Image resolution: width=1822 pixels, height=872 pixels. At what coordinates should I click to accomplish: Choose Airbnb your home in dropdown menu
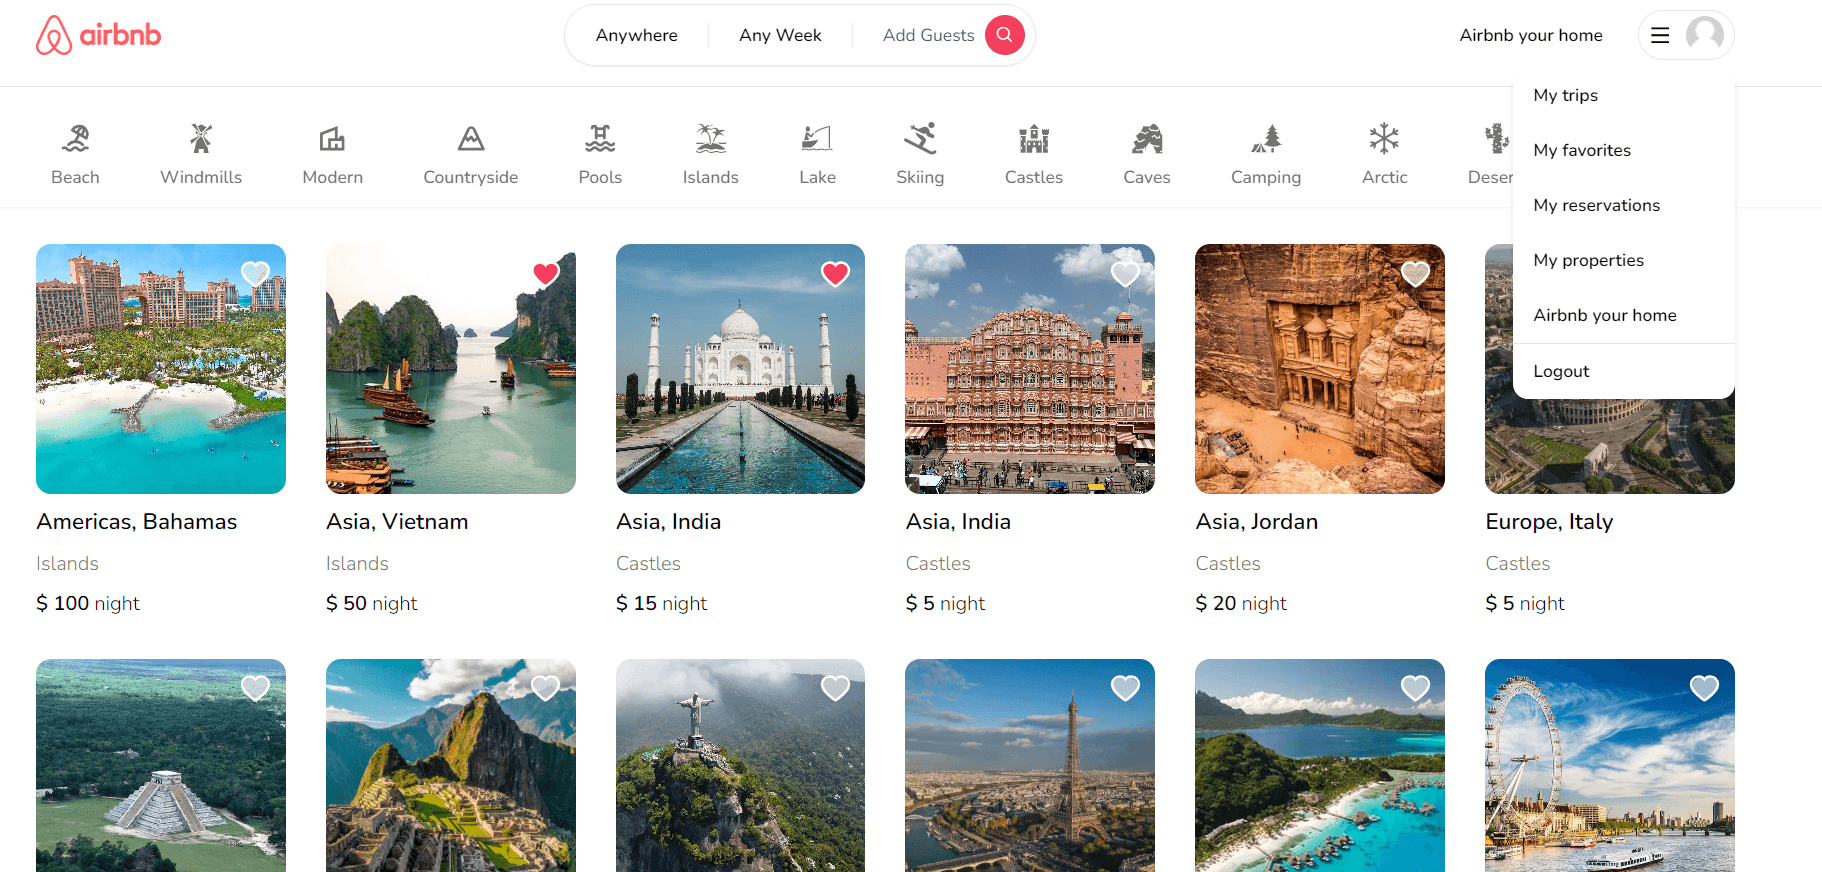(1623, 315)
